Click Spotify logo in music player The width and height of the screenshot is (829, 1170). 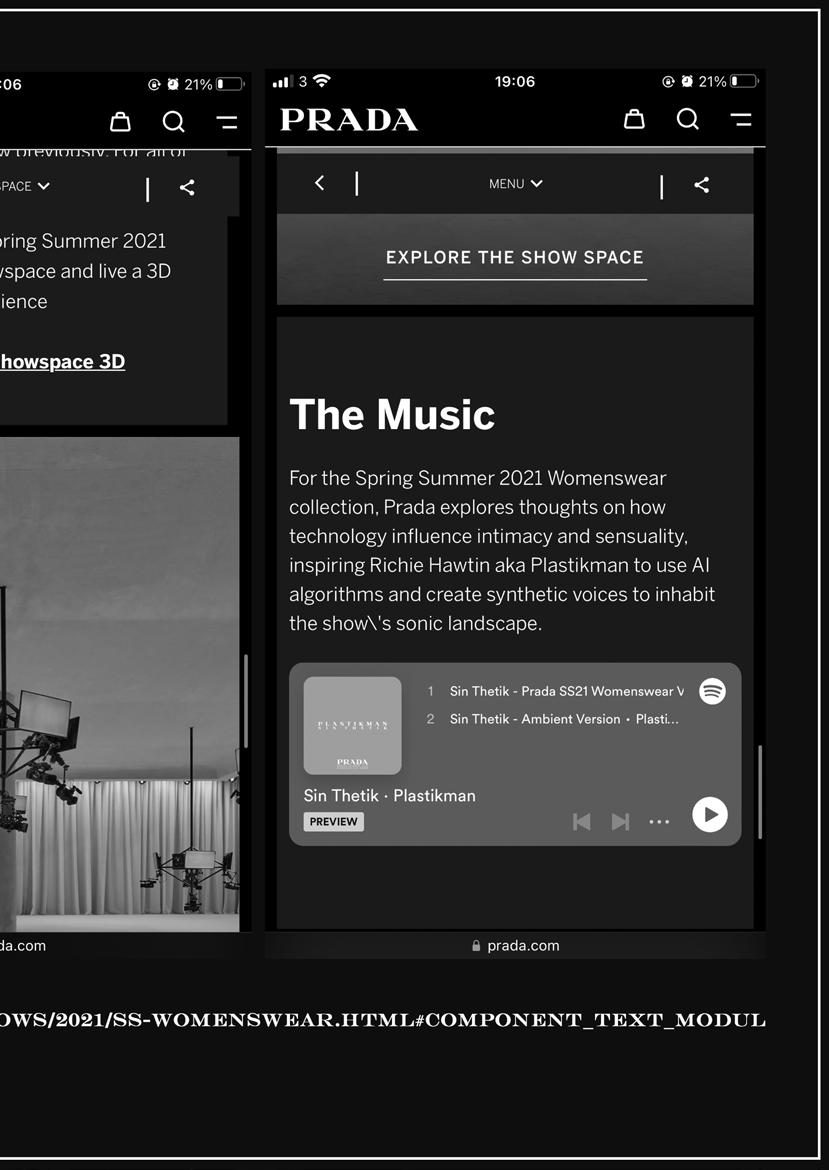(712, 691)
